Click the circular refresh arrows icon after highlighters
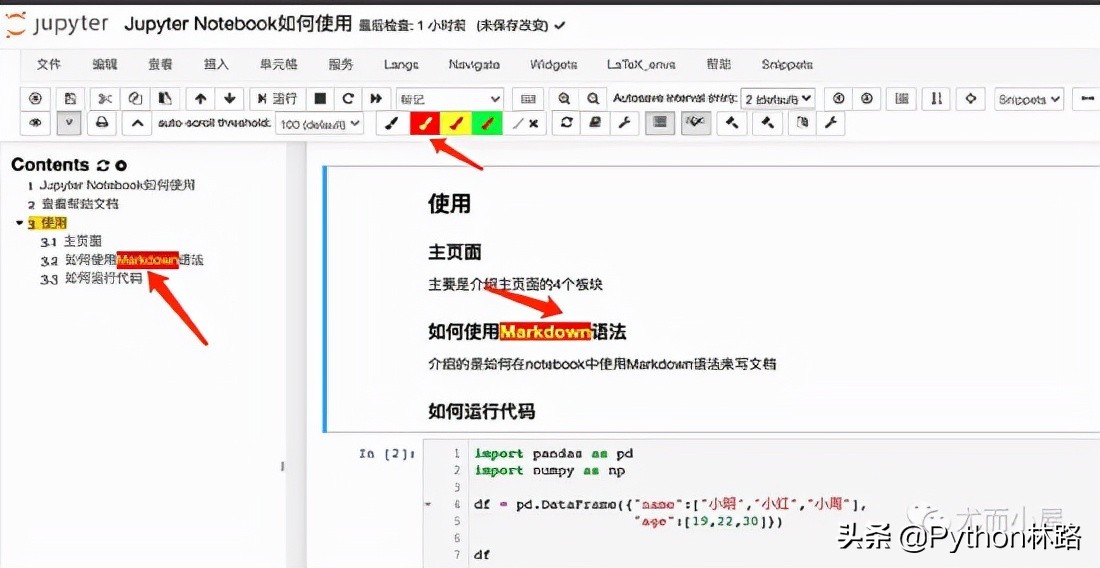 [567, 123]
